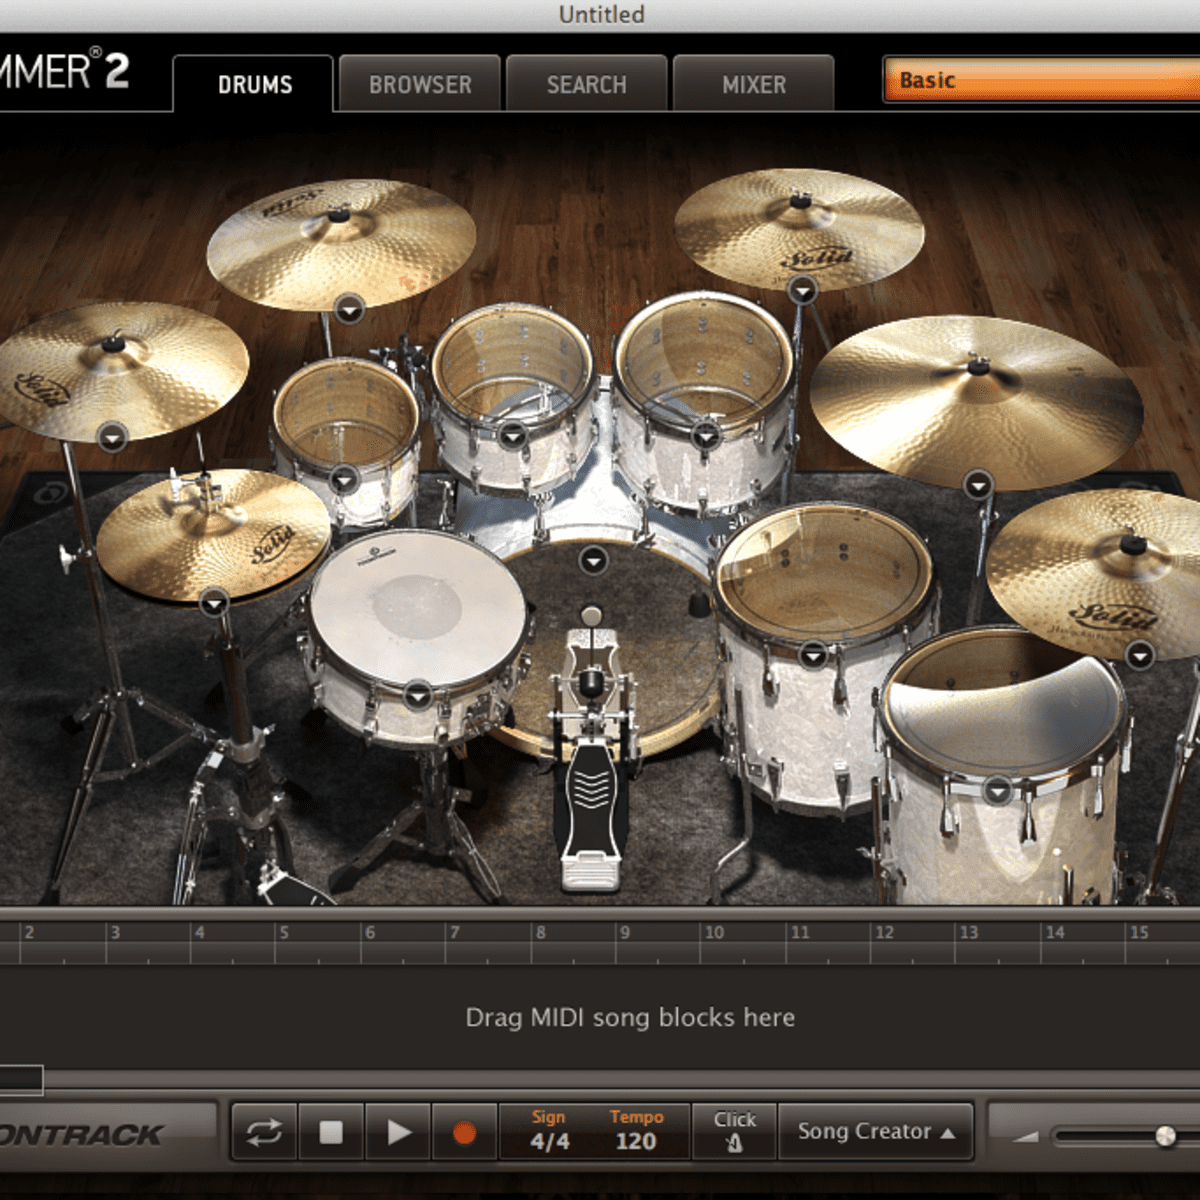
Task: Click the Drummer 2 logo
Action: click(x=65, y=70)
